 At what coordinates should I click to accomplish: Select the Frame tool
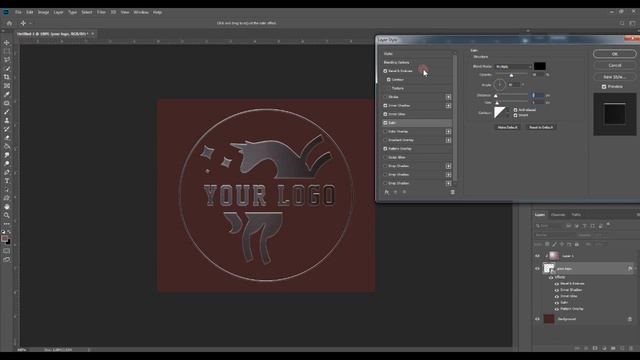click(7, 86)
